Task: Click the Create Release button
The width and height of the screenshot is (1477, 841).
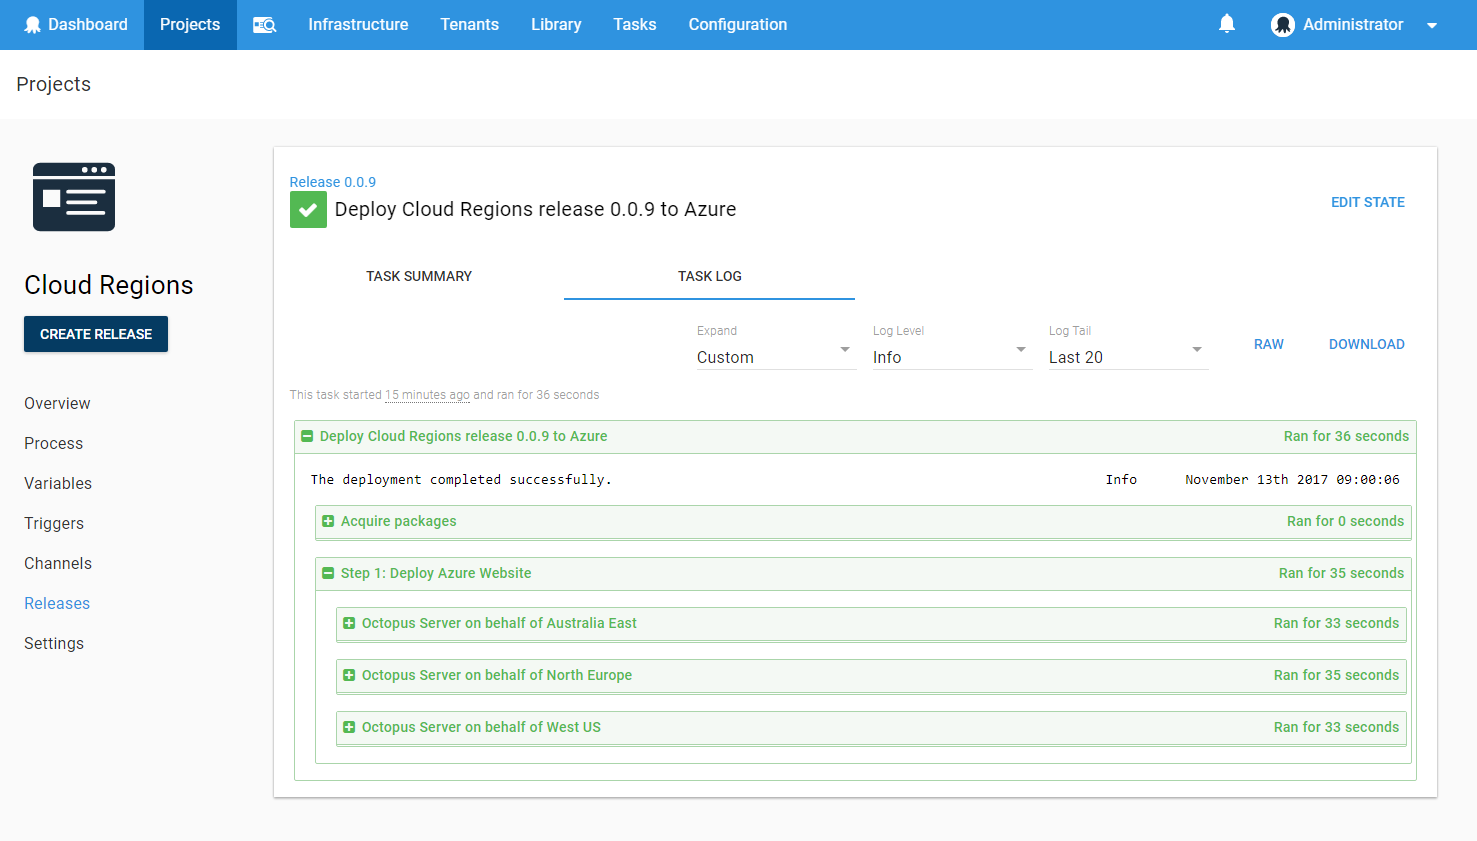Action: click(96, 334)
